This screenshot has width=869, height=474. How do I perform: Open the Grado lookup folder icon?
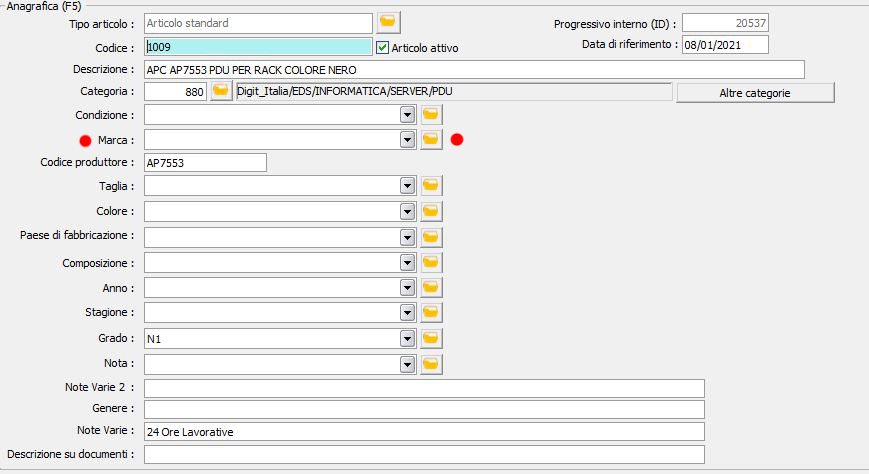pos(431,338)
